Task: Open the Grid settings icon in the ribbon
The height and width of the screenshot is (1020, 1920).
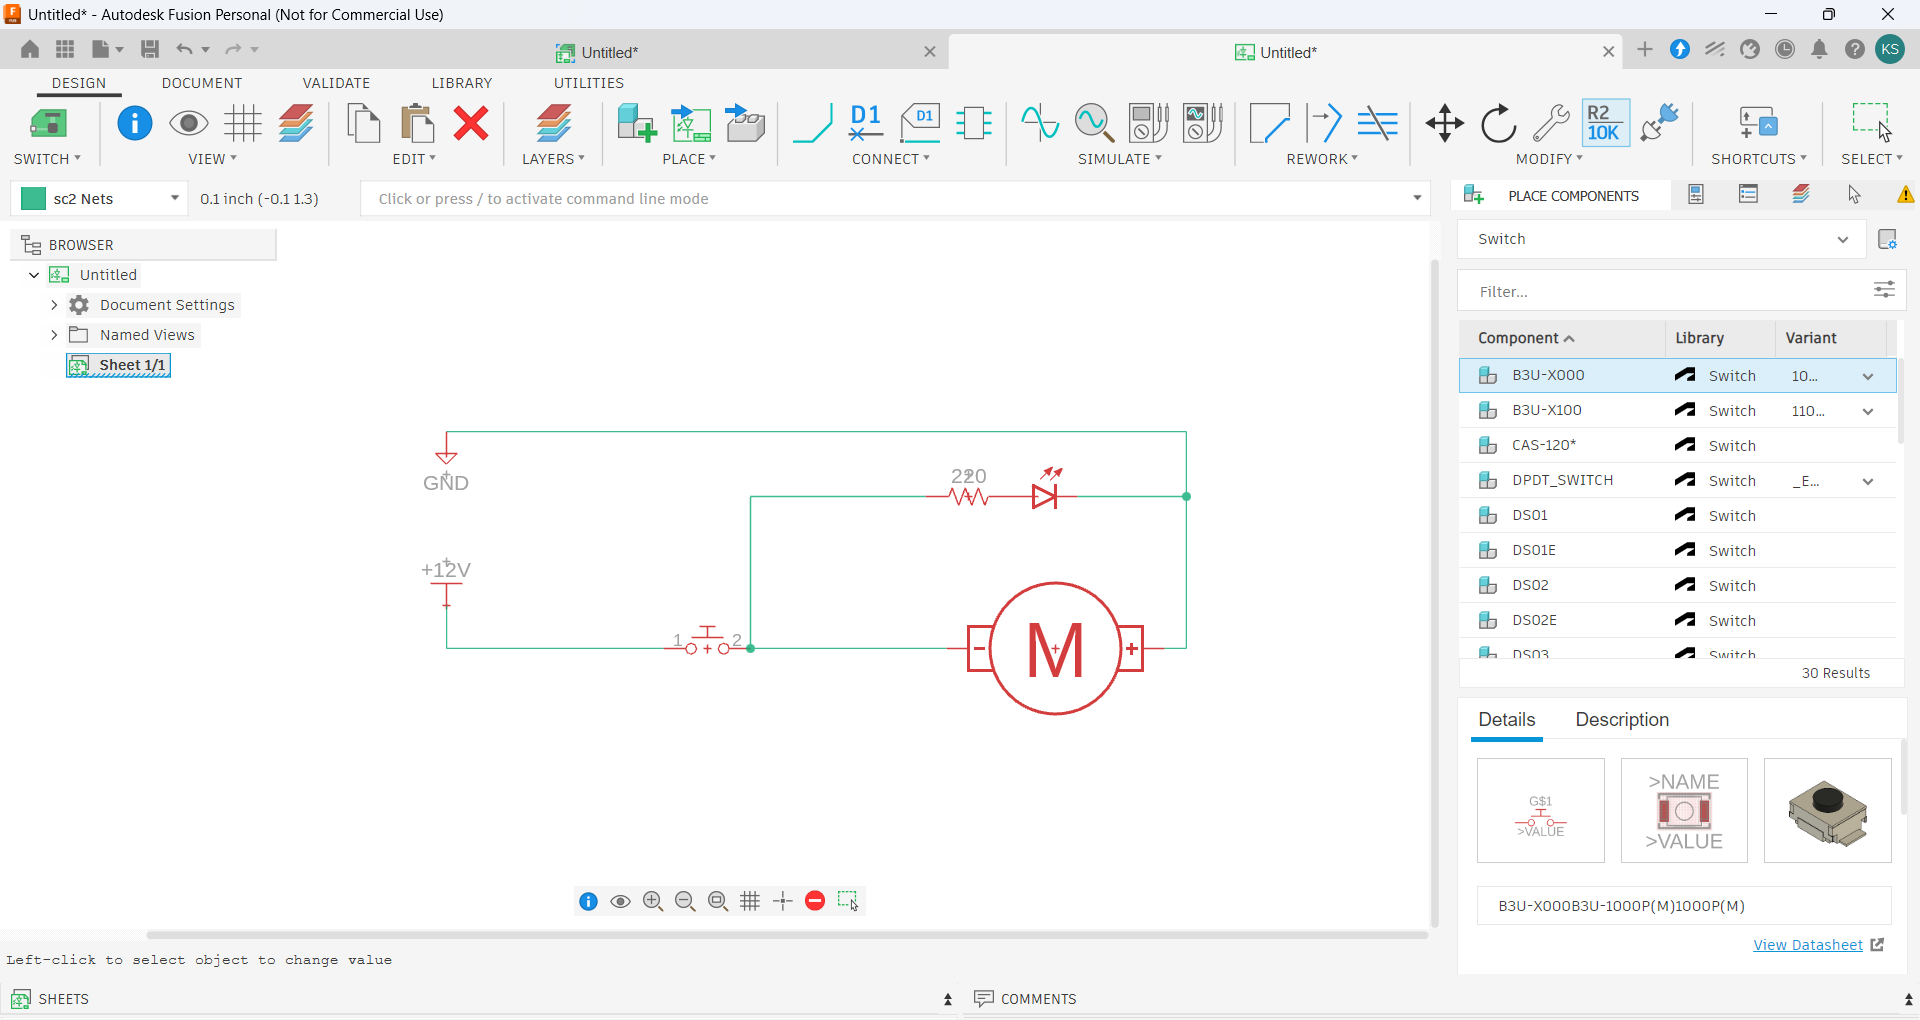Action: point(243,123)
